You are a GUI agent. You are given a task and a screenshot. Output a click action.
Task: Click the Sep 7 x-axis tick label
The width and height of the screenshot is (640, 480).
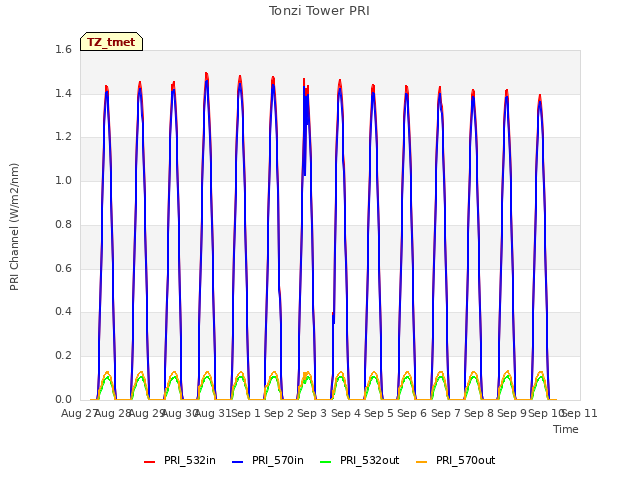click(x=446, y=413)
